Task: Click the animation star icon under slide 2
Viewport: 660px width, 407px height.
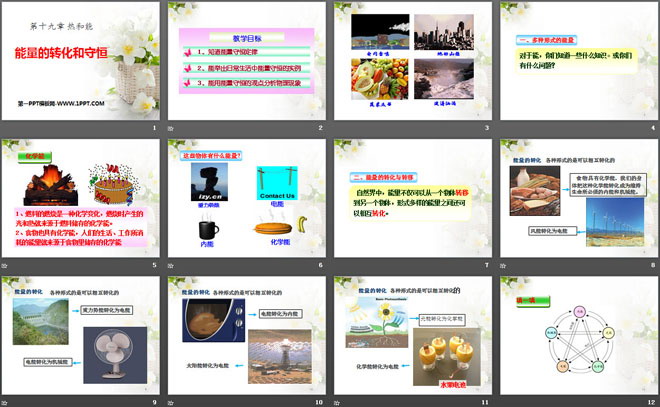Action: (x=170, y=128)
